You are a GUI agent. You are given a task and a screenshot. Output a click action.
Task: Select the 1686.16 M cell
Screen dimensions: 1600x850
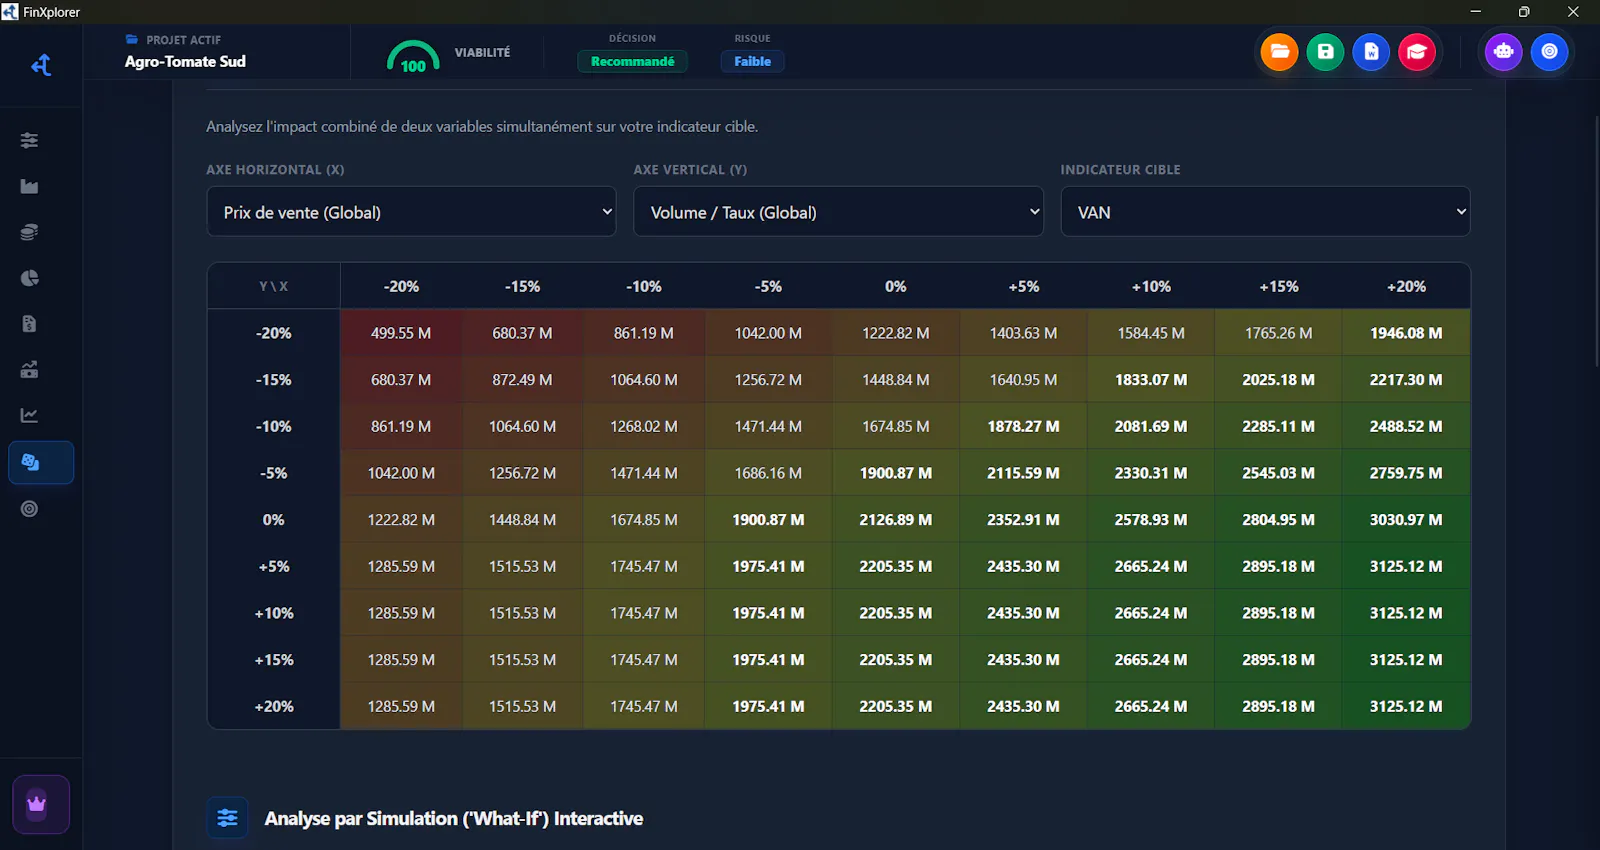pos(768,473)
